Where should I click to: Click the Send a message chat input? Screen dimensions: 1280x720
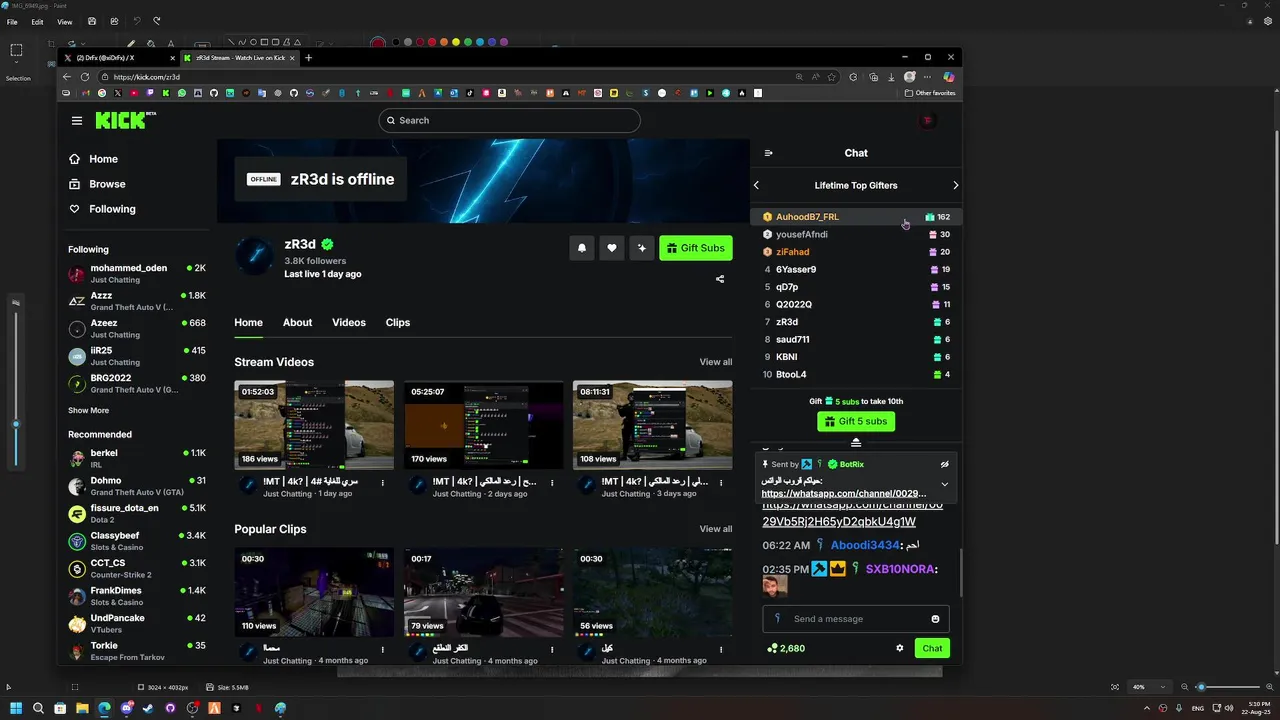click(856, 619)
